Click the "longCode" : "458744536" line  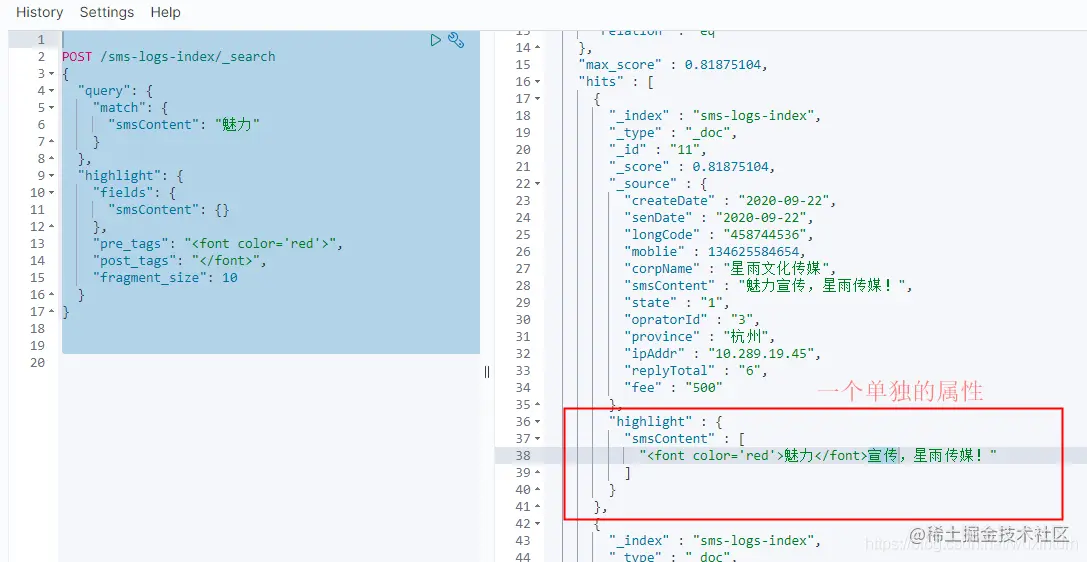click(x=719, y=235)
